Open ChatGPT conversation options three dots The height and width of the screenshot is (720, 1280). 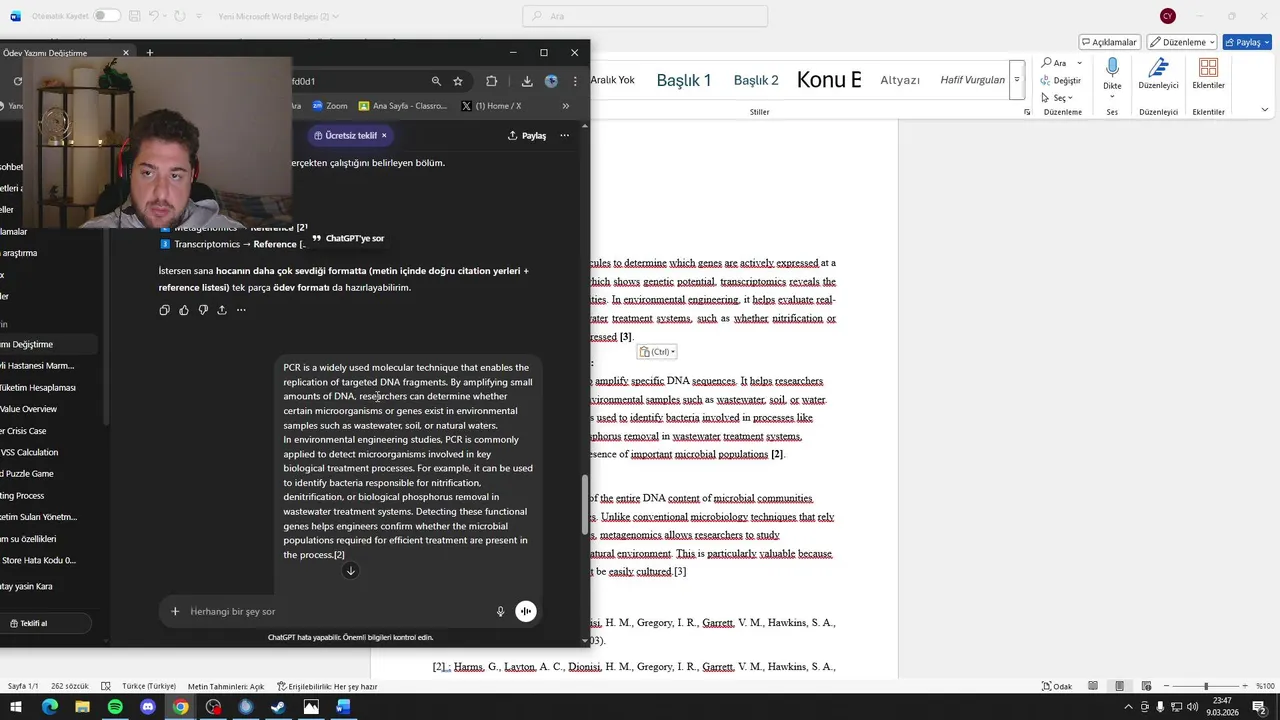click(565, 135)
